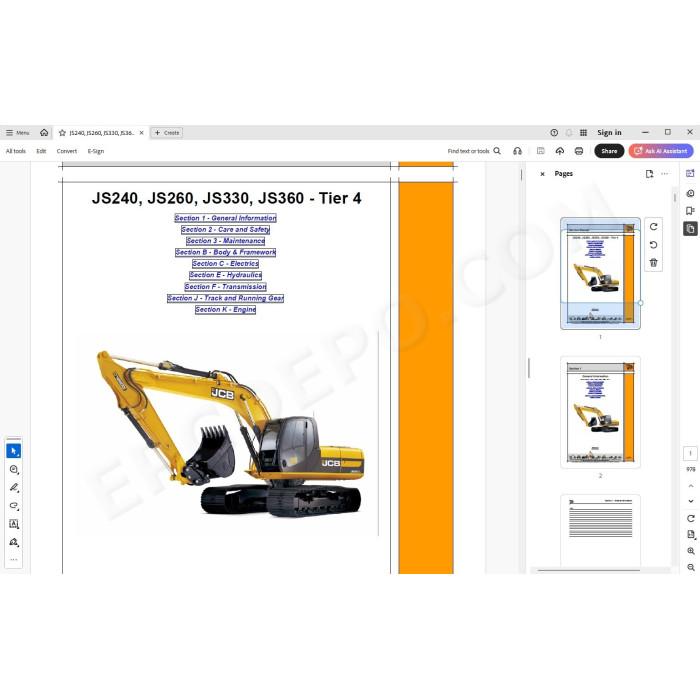Open the All tools menu
700x700 pixels.
pos(16,151)
